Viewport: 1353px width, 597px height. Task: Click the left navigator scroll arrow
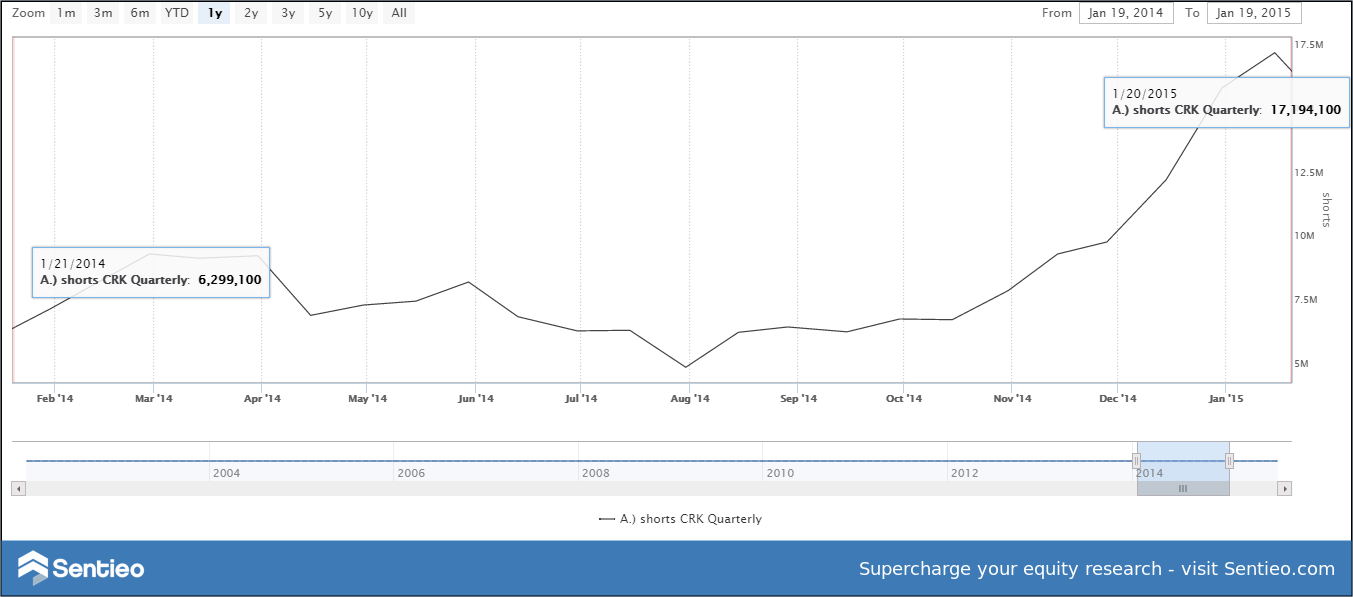tap(17, 488)
